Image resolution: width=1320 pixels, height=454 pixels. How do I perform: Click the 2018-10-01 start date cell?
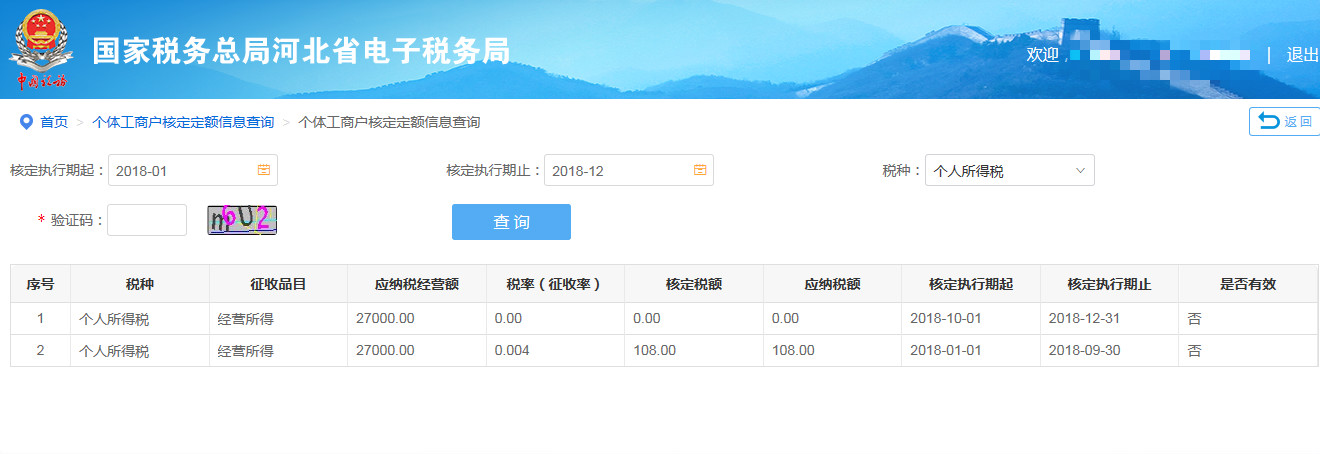tap(971, 319)
